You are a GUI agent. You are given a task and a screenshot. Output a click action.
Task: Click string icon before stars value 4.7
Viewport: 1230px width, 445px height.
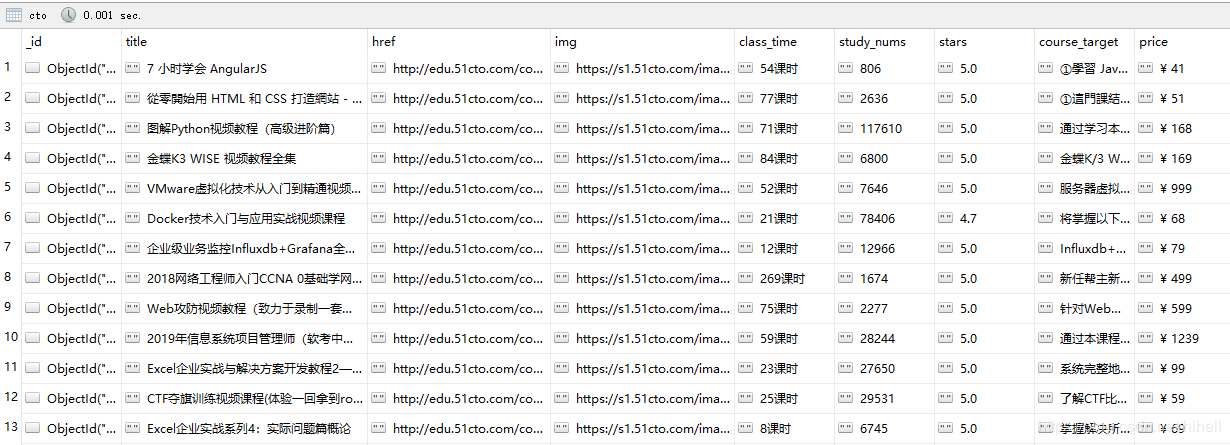coord(946,219)
